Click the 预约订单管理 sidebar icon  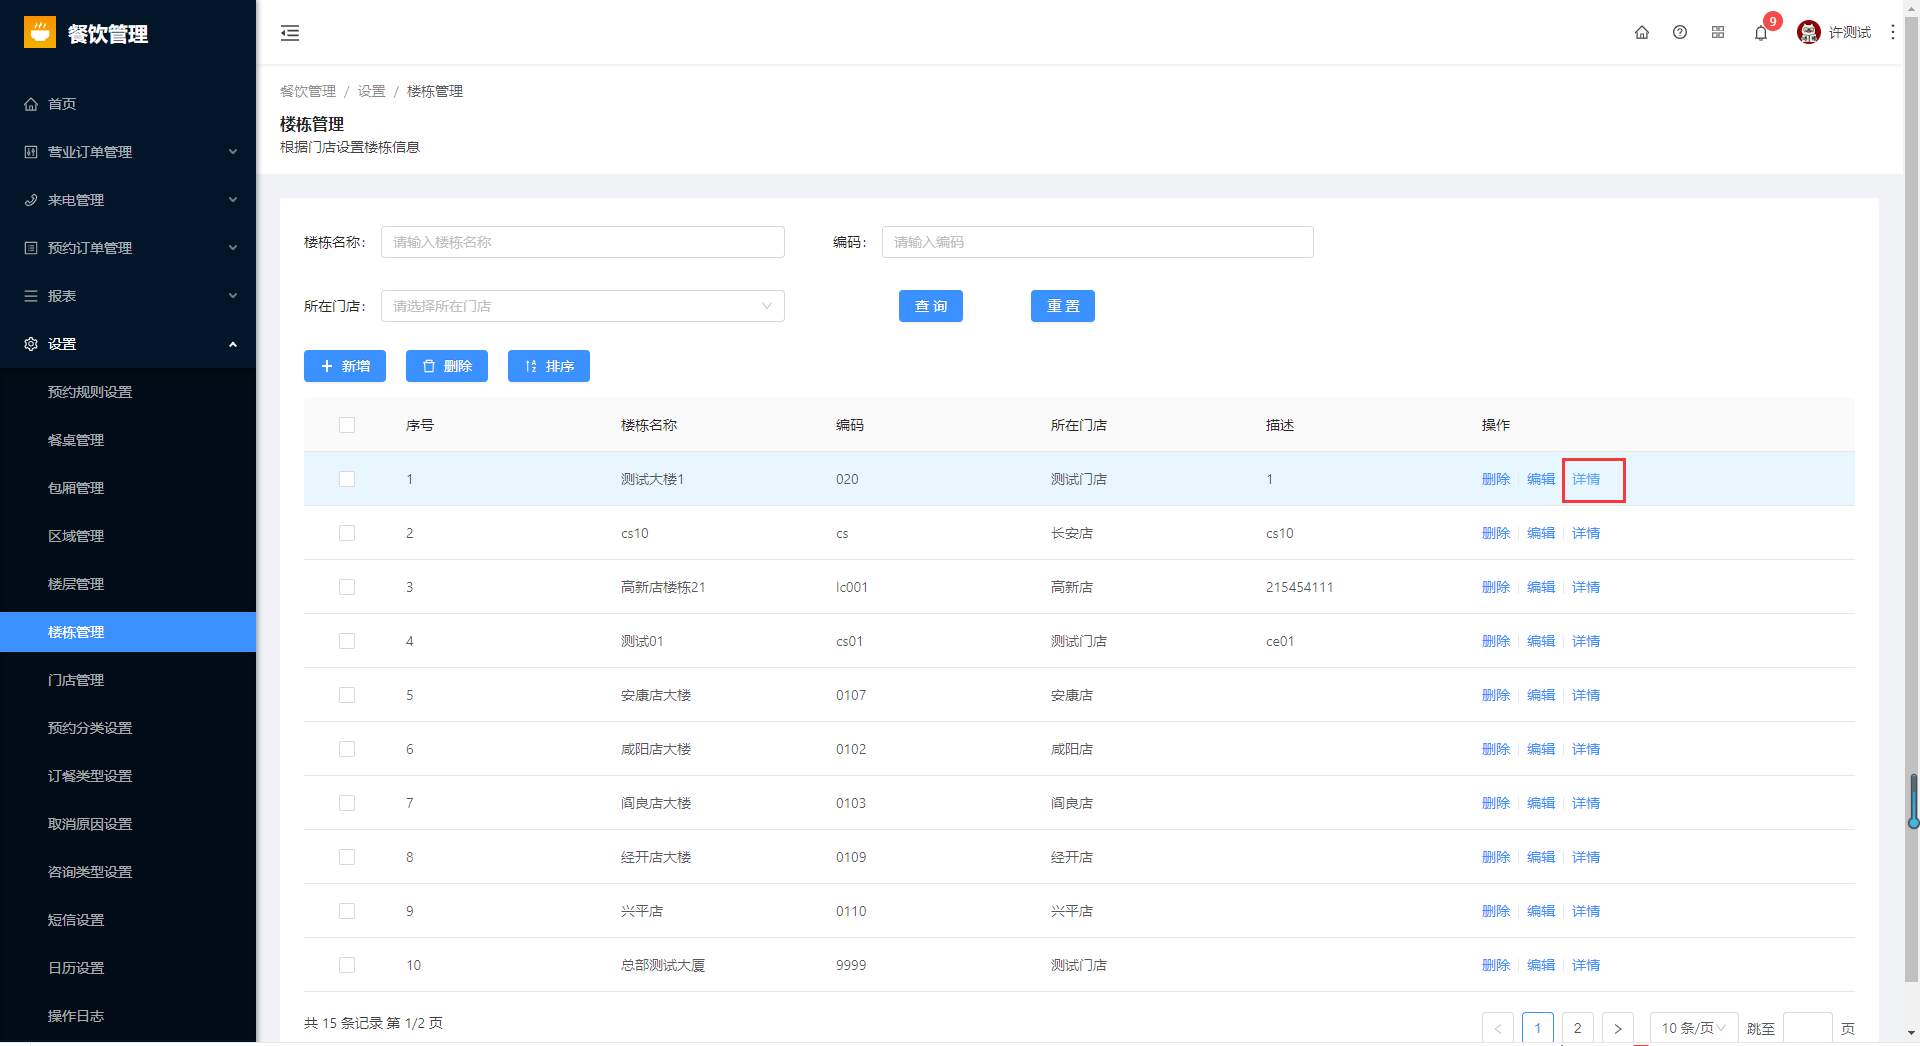point(31,248)
